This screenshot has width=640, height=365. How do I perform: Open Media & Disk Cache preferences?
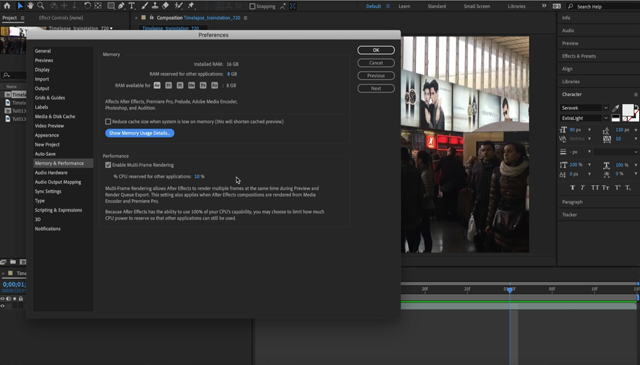click(x=55, y=116)
